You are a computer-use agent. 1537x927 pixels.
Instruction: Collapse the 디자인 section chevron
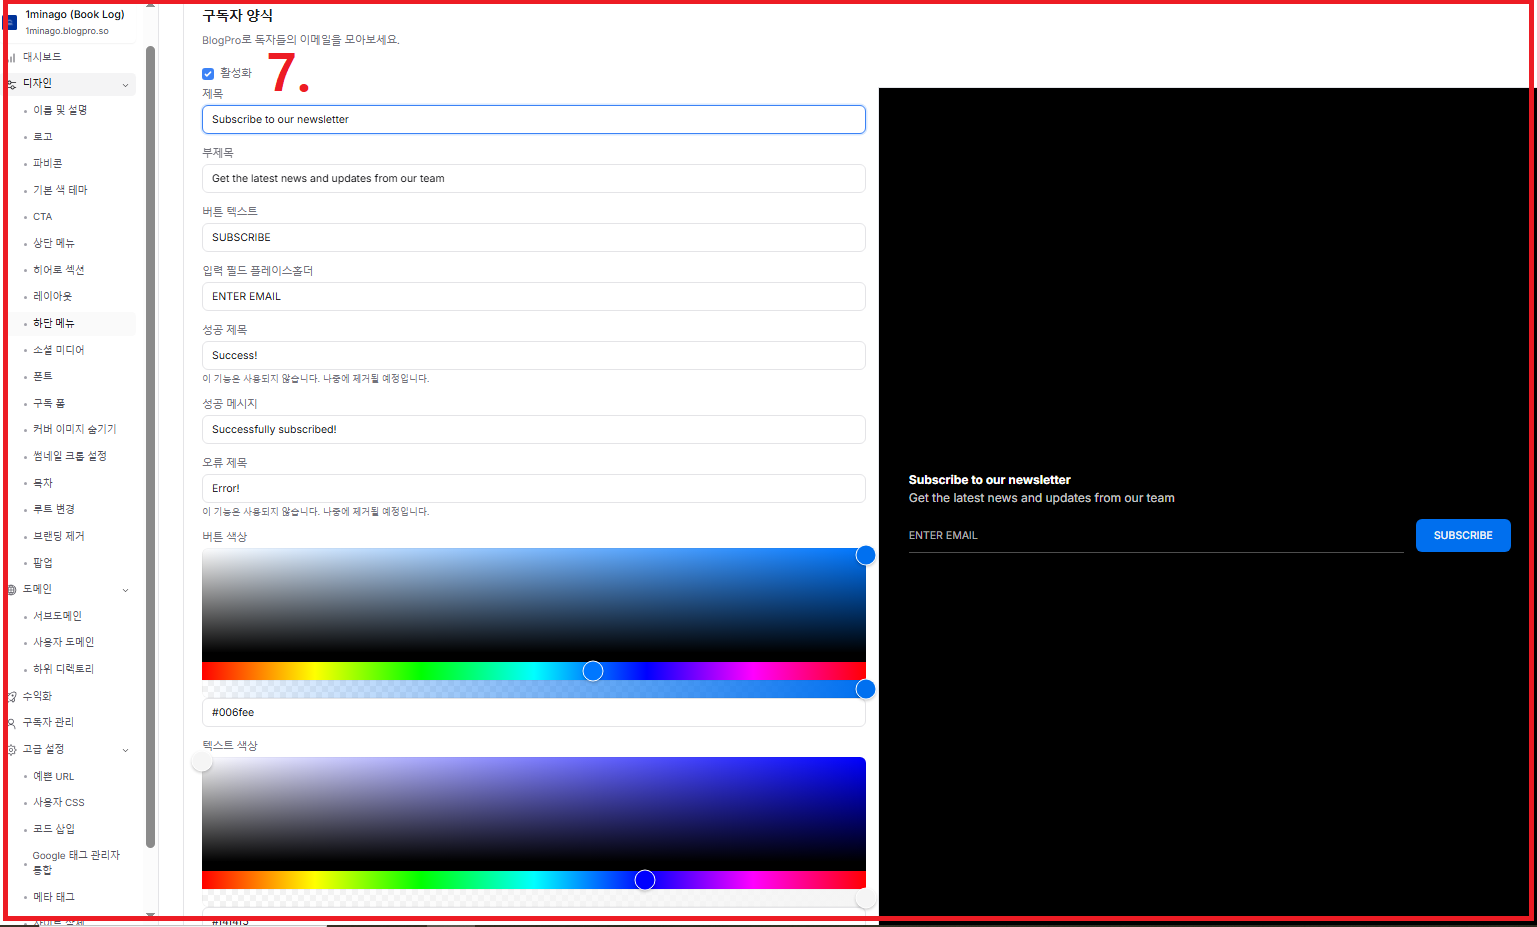[125, 85]
